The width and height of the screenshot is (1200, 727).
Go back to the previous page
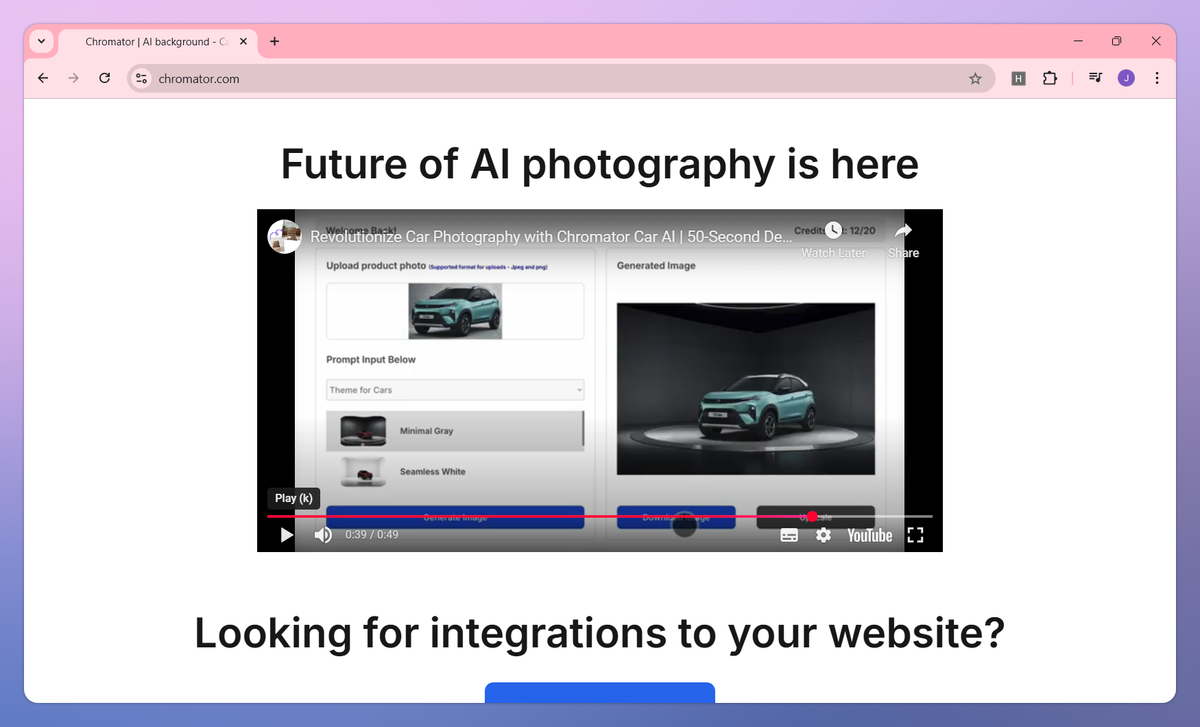(43, 78)
